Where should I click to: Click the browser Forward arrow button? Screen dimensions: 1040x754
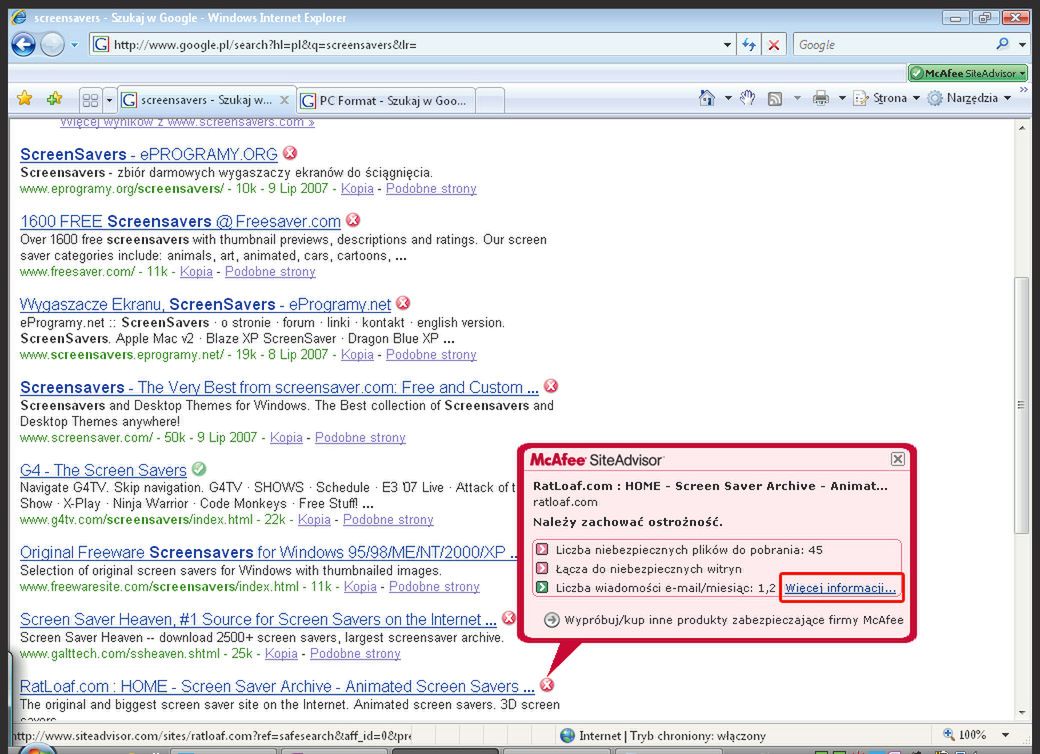point(52,44)
